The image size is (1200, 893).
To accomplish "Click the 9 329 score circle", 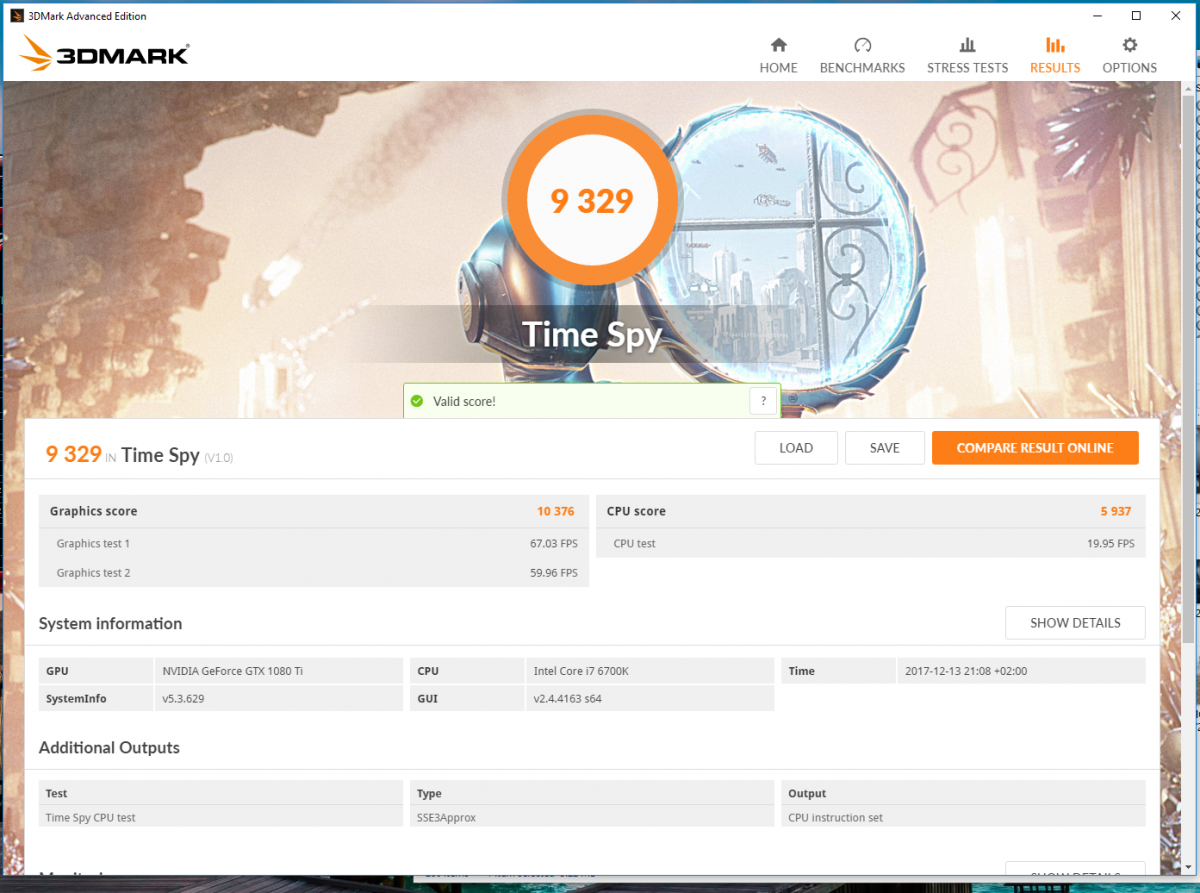I will [x=592, y=201].
